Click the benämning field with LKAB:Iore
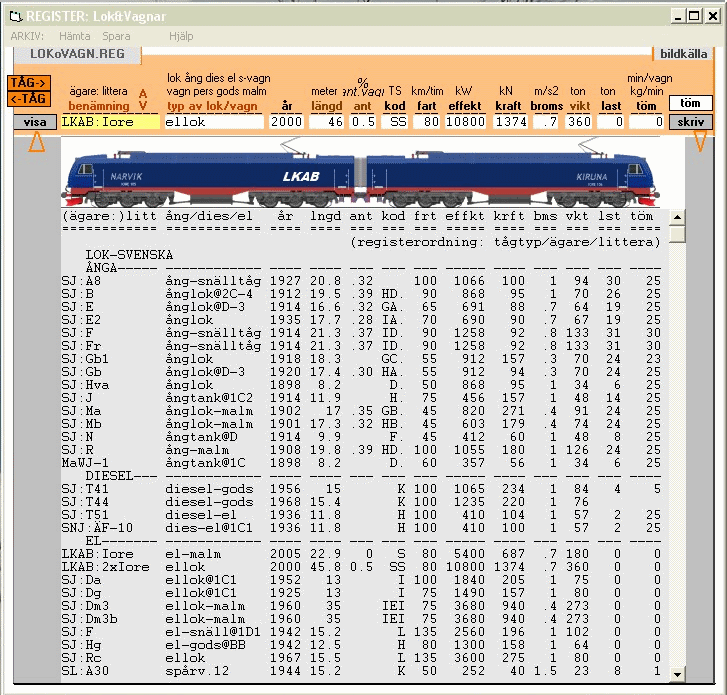Screen dimensions: 727x695 click(110, 122)
